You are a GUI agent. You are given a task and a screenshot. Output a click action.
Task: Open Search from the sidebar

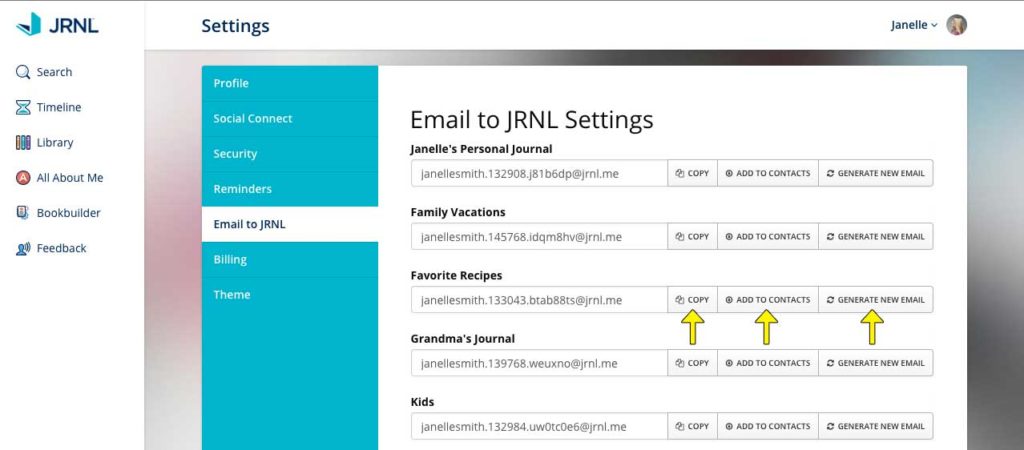point(44,72)
